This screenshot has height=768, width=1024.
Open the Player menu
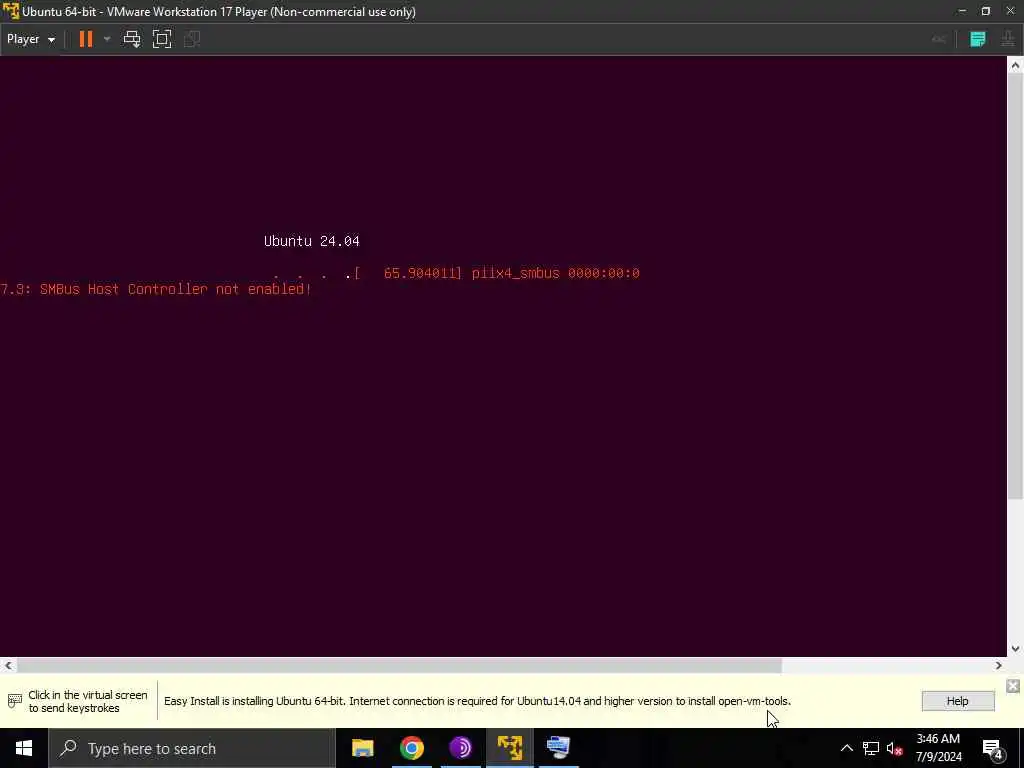(x=31, y=39)
